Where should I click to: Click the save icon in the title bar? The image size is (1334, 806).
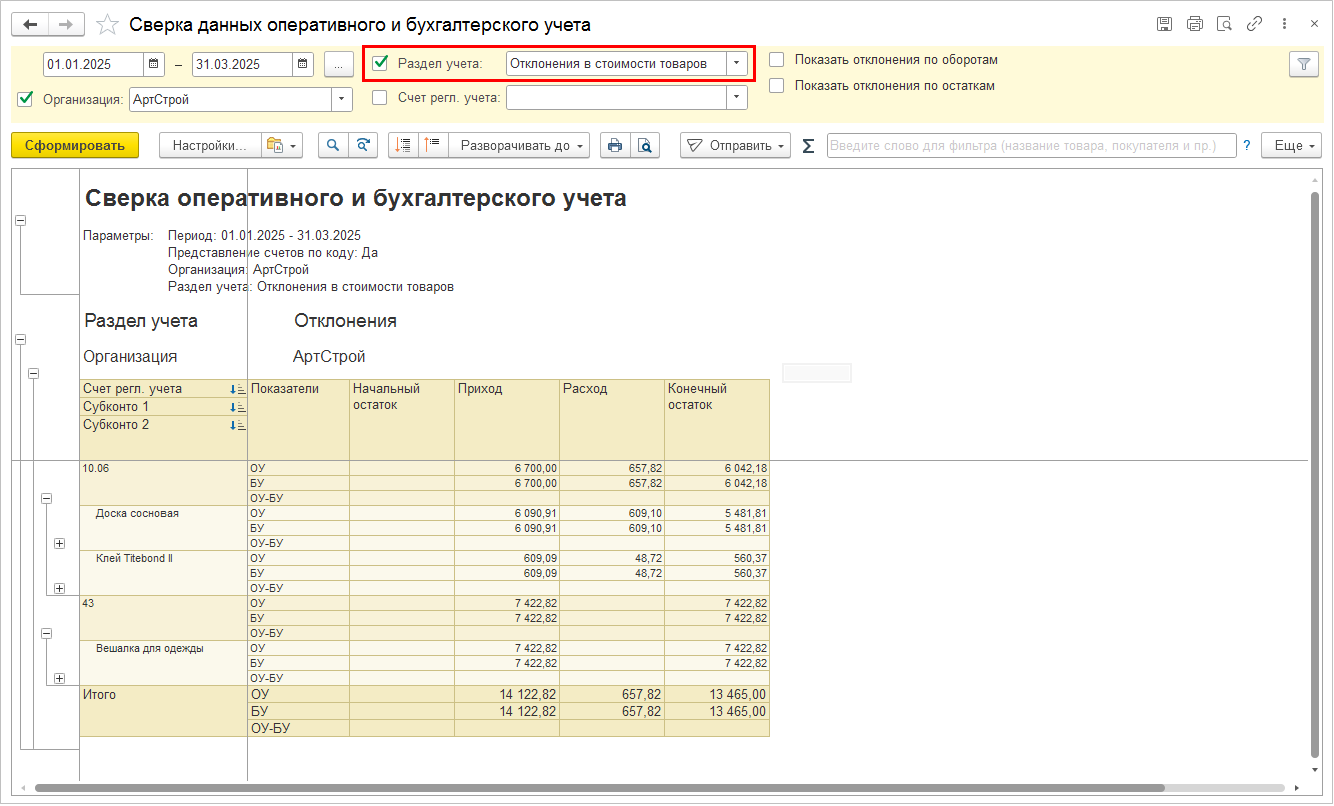[1164, 24]
